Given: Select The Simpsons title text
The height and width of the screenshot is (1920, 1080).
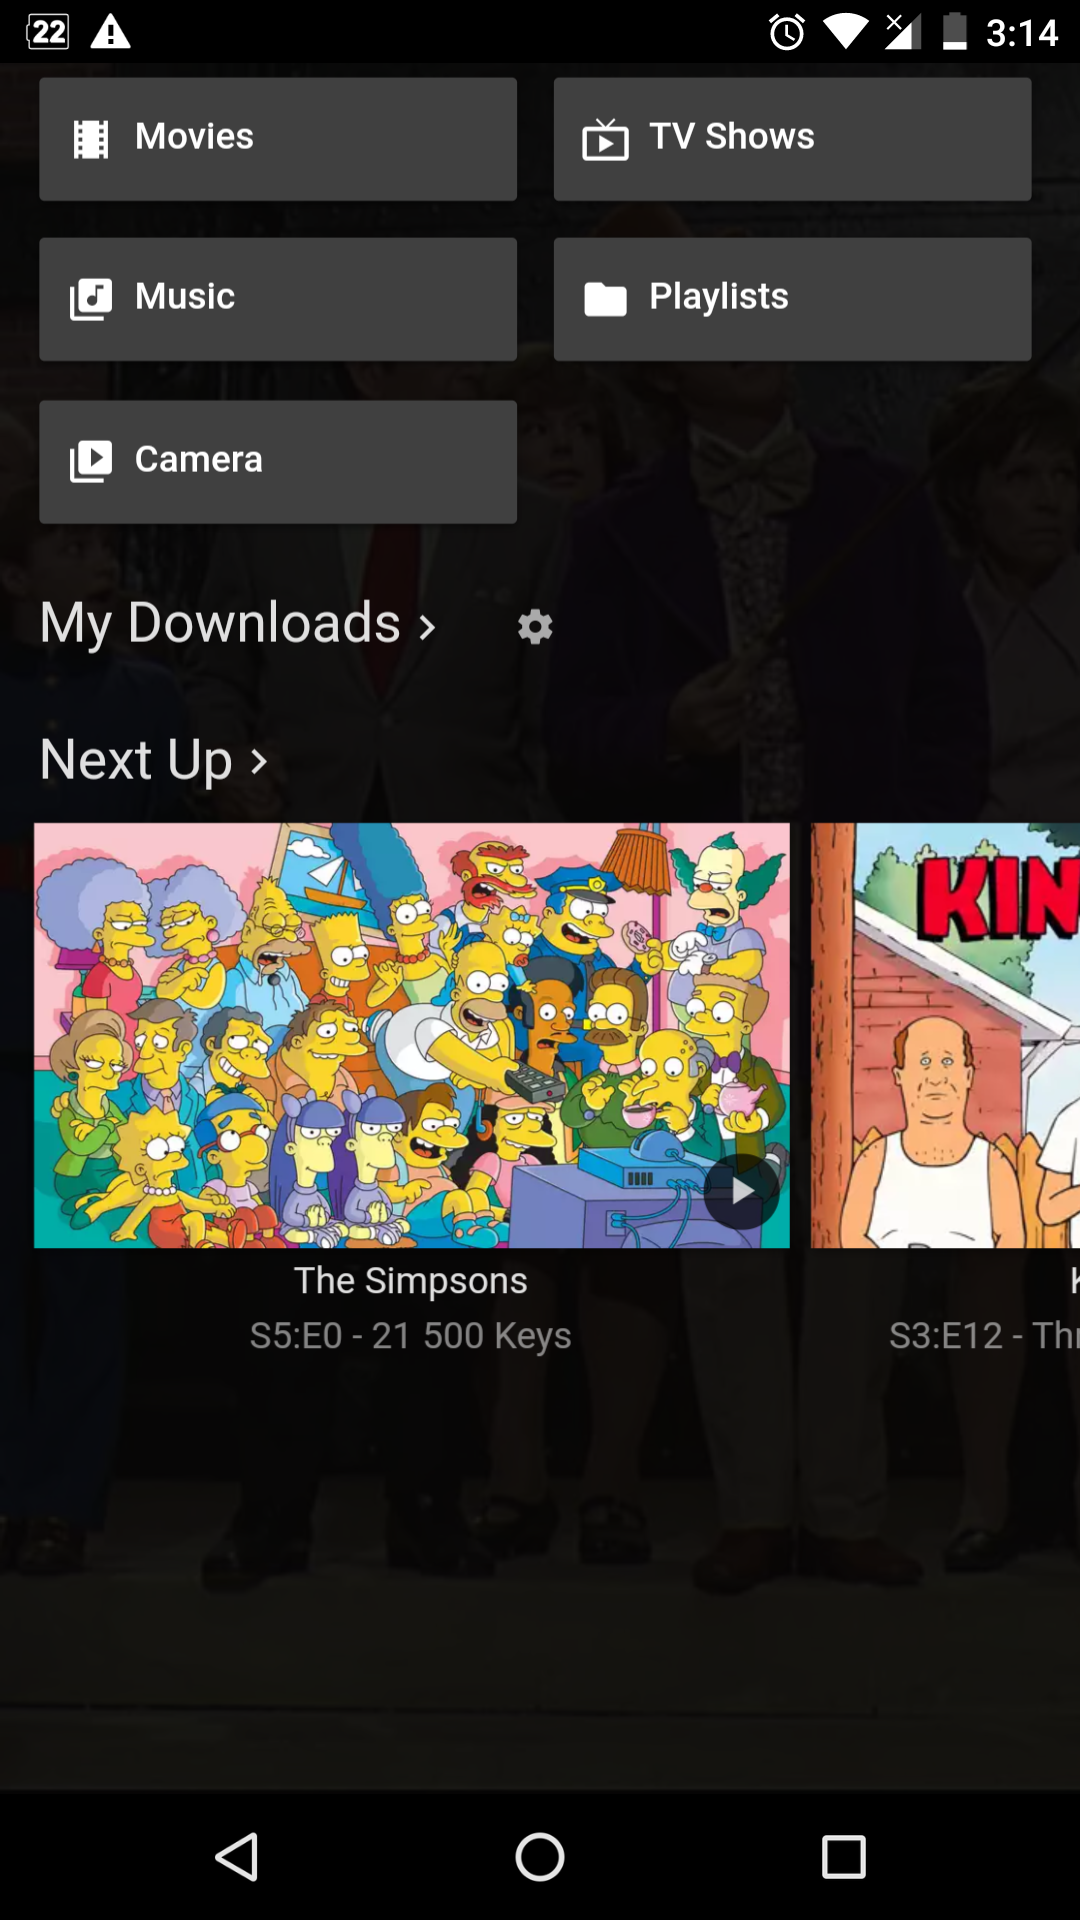Looking at the screenshot, I should 410,1281.
